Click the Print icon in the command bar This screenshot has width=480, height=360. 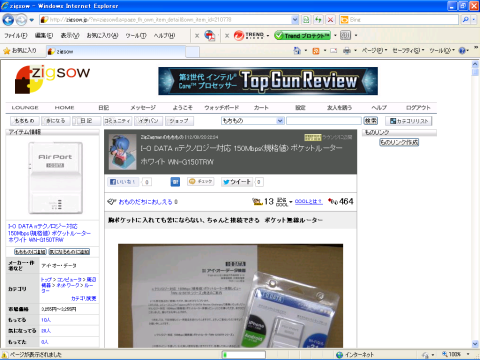click(x=347, y=51)
